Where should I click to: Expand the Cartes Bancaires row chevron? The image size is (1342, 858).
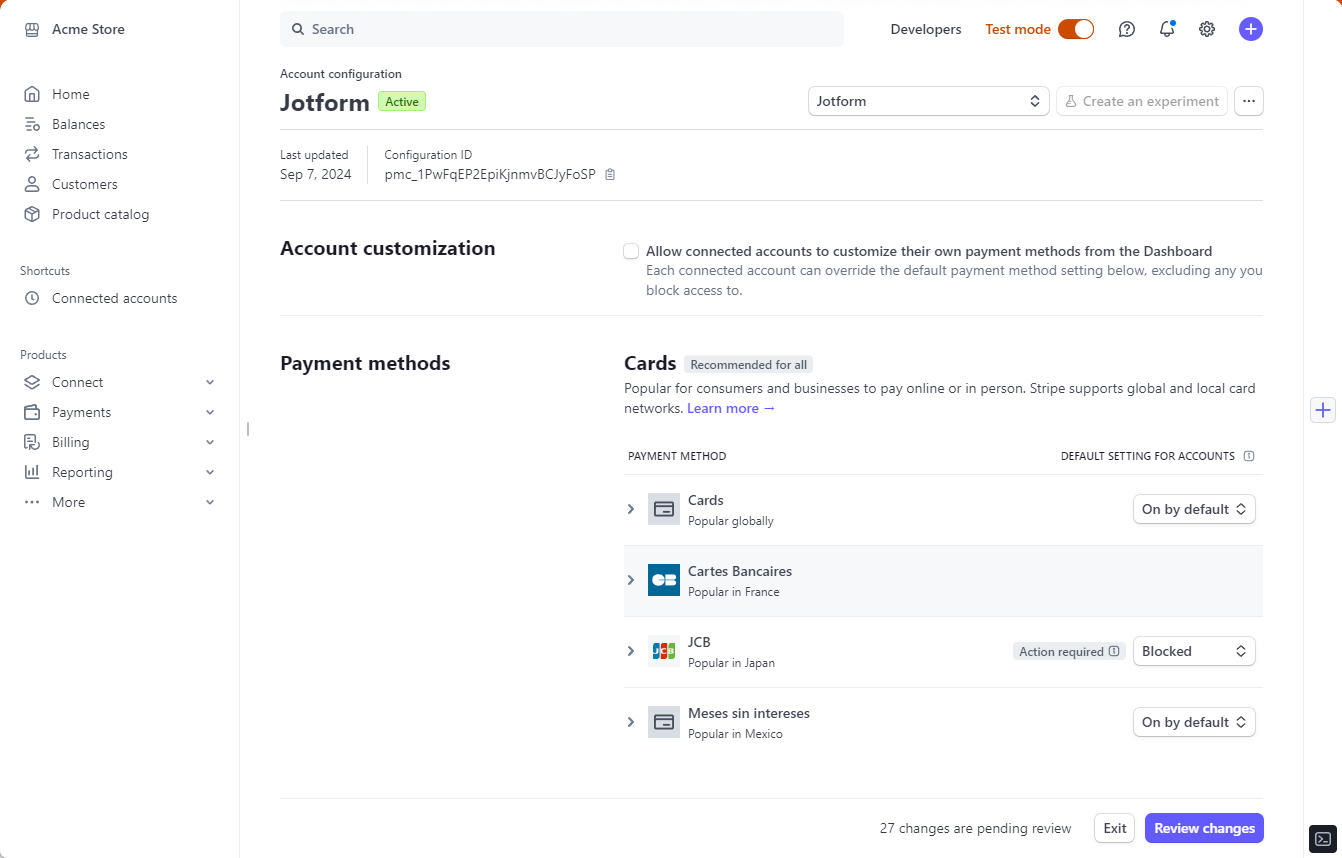coord(631,580)
